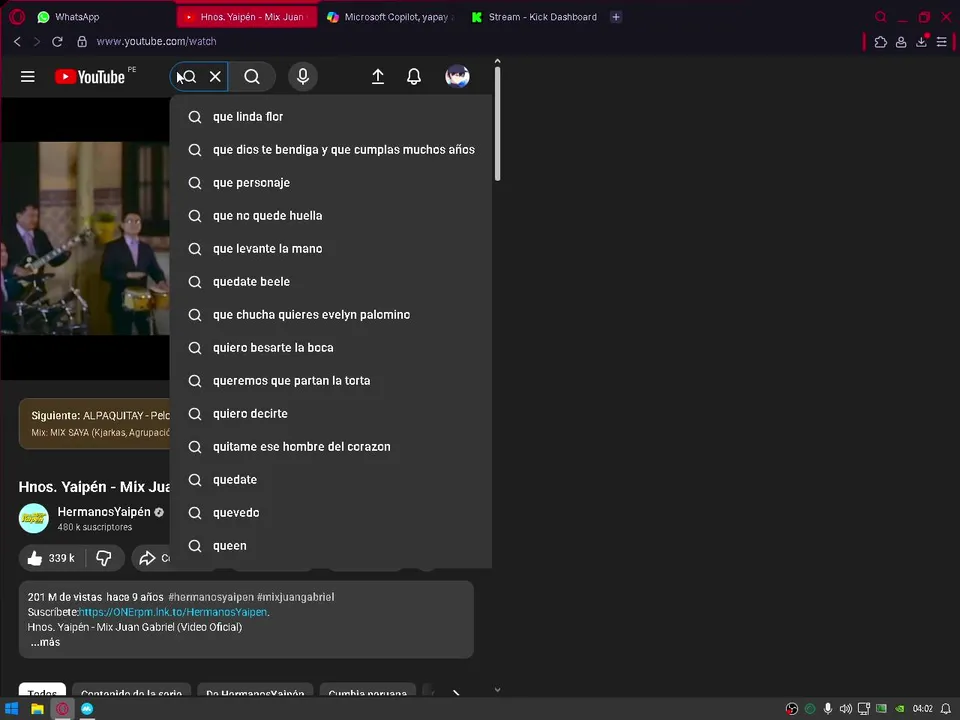The image size is (960, 720).
Task: Select 'que chucha quieres evelyn palomino'
Action: tap(331, 315)
